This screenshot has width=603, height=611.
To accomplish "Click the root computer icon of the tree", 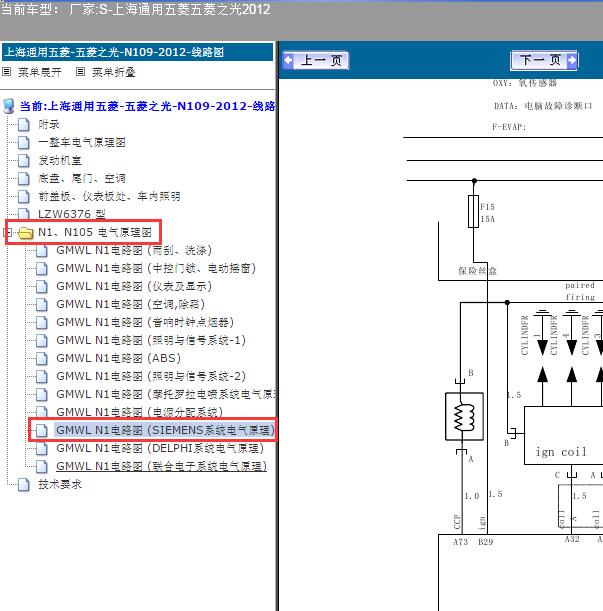I will pos(9,106).
